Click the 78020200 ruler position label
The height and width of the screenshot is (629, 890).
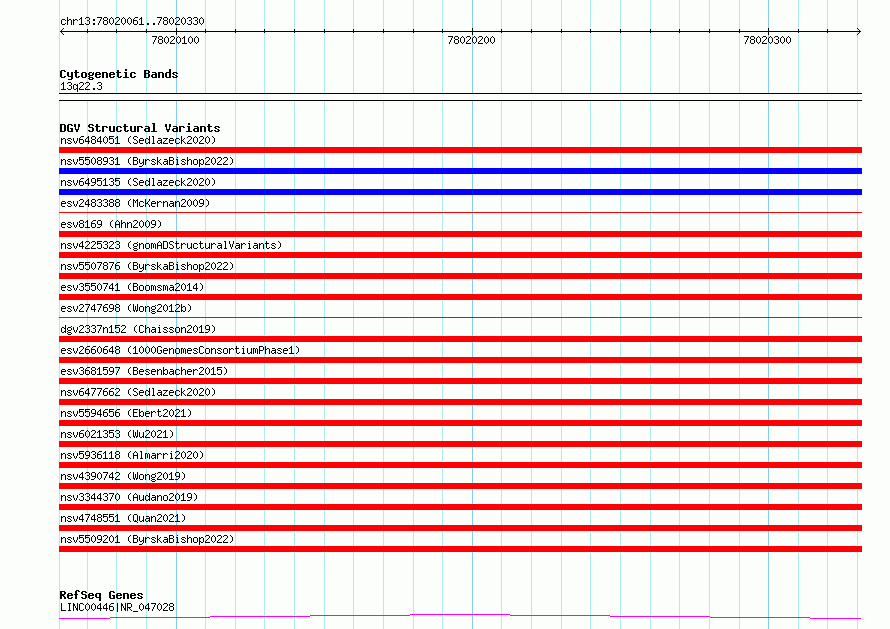coord(471,40)
